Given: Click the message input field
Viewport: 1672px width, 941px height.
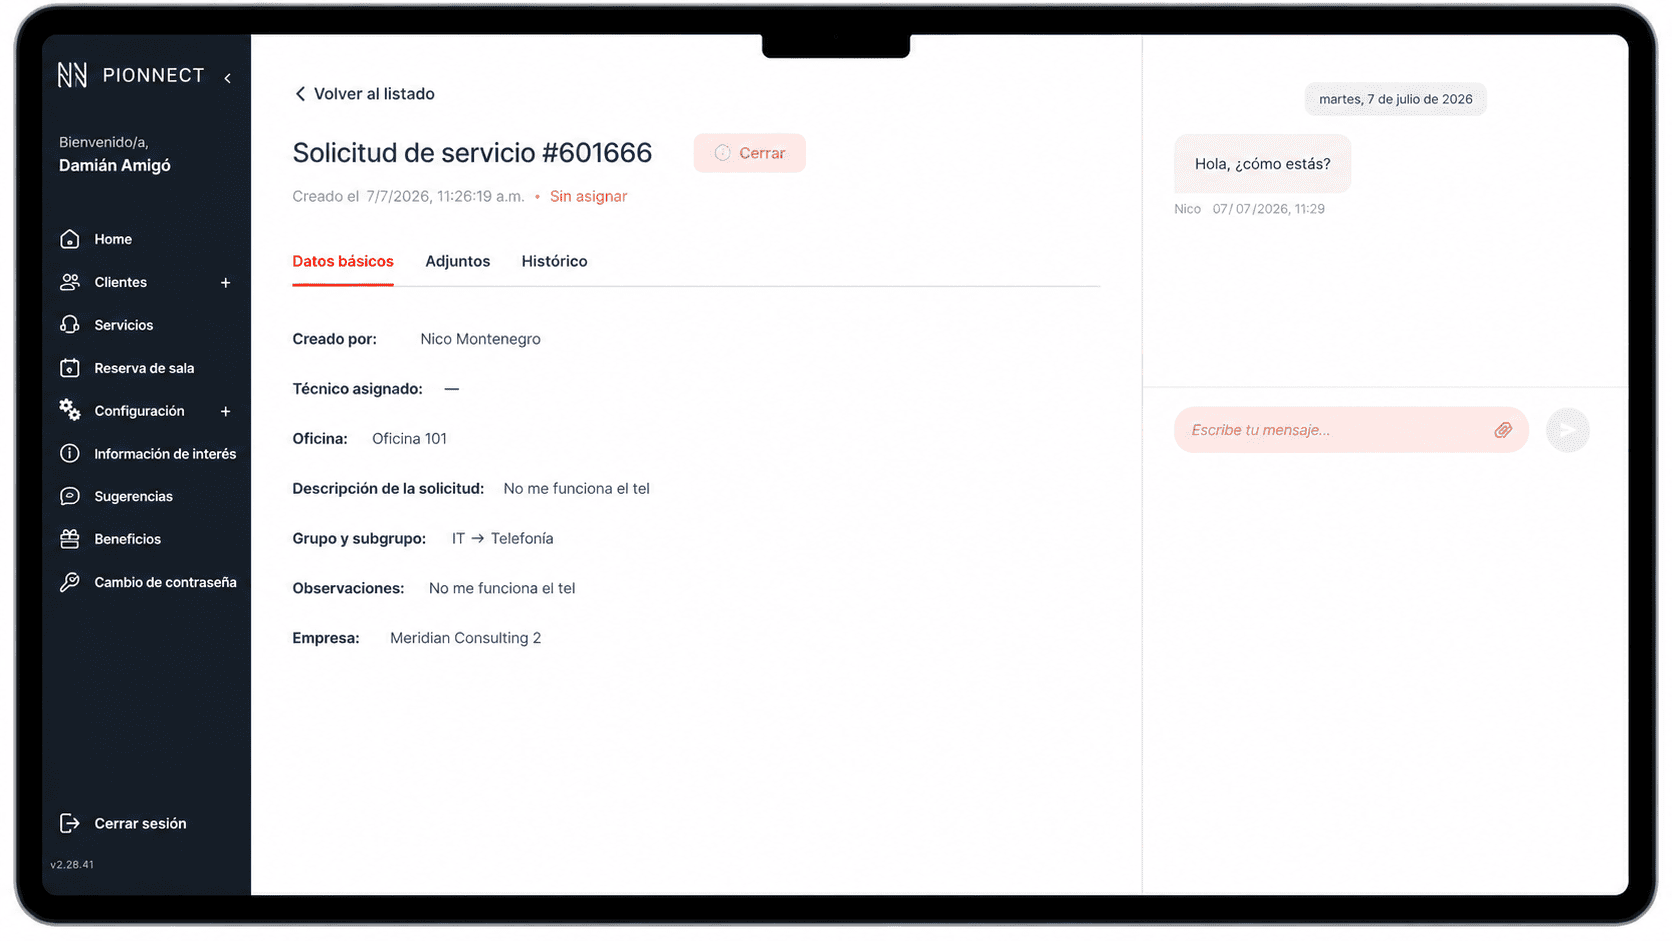Looking at the screenshot, I should 1351,430.
